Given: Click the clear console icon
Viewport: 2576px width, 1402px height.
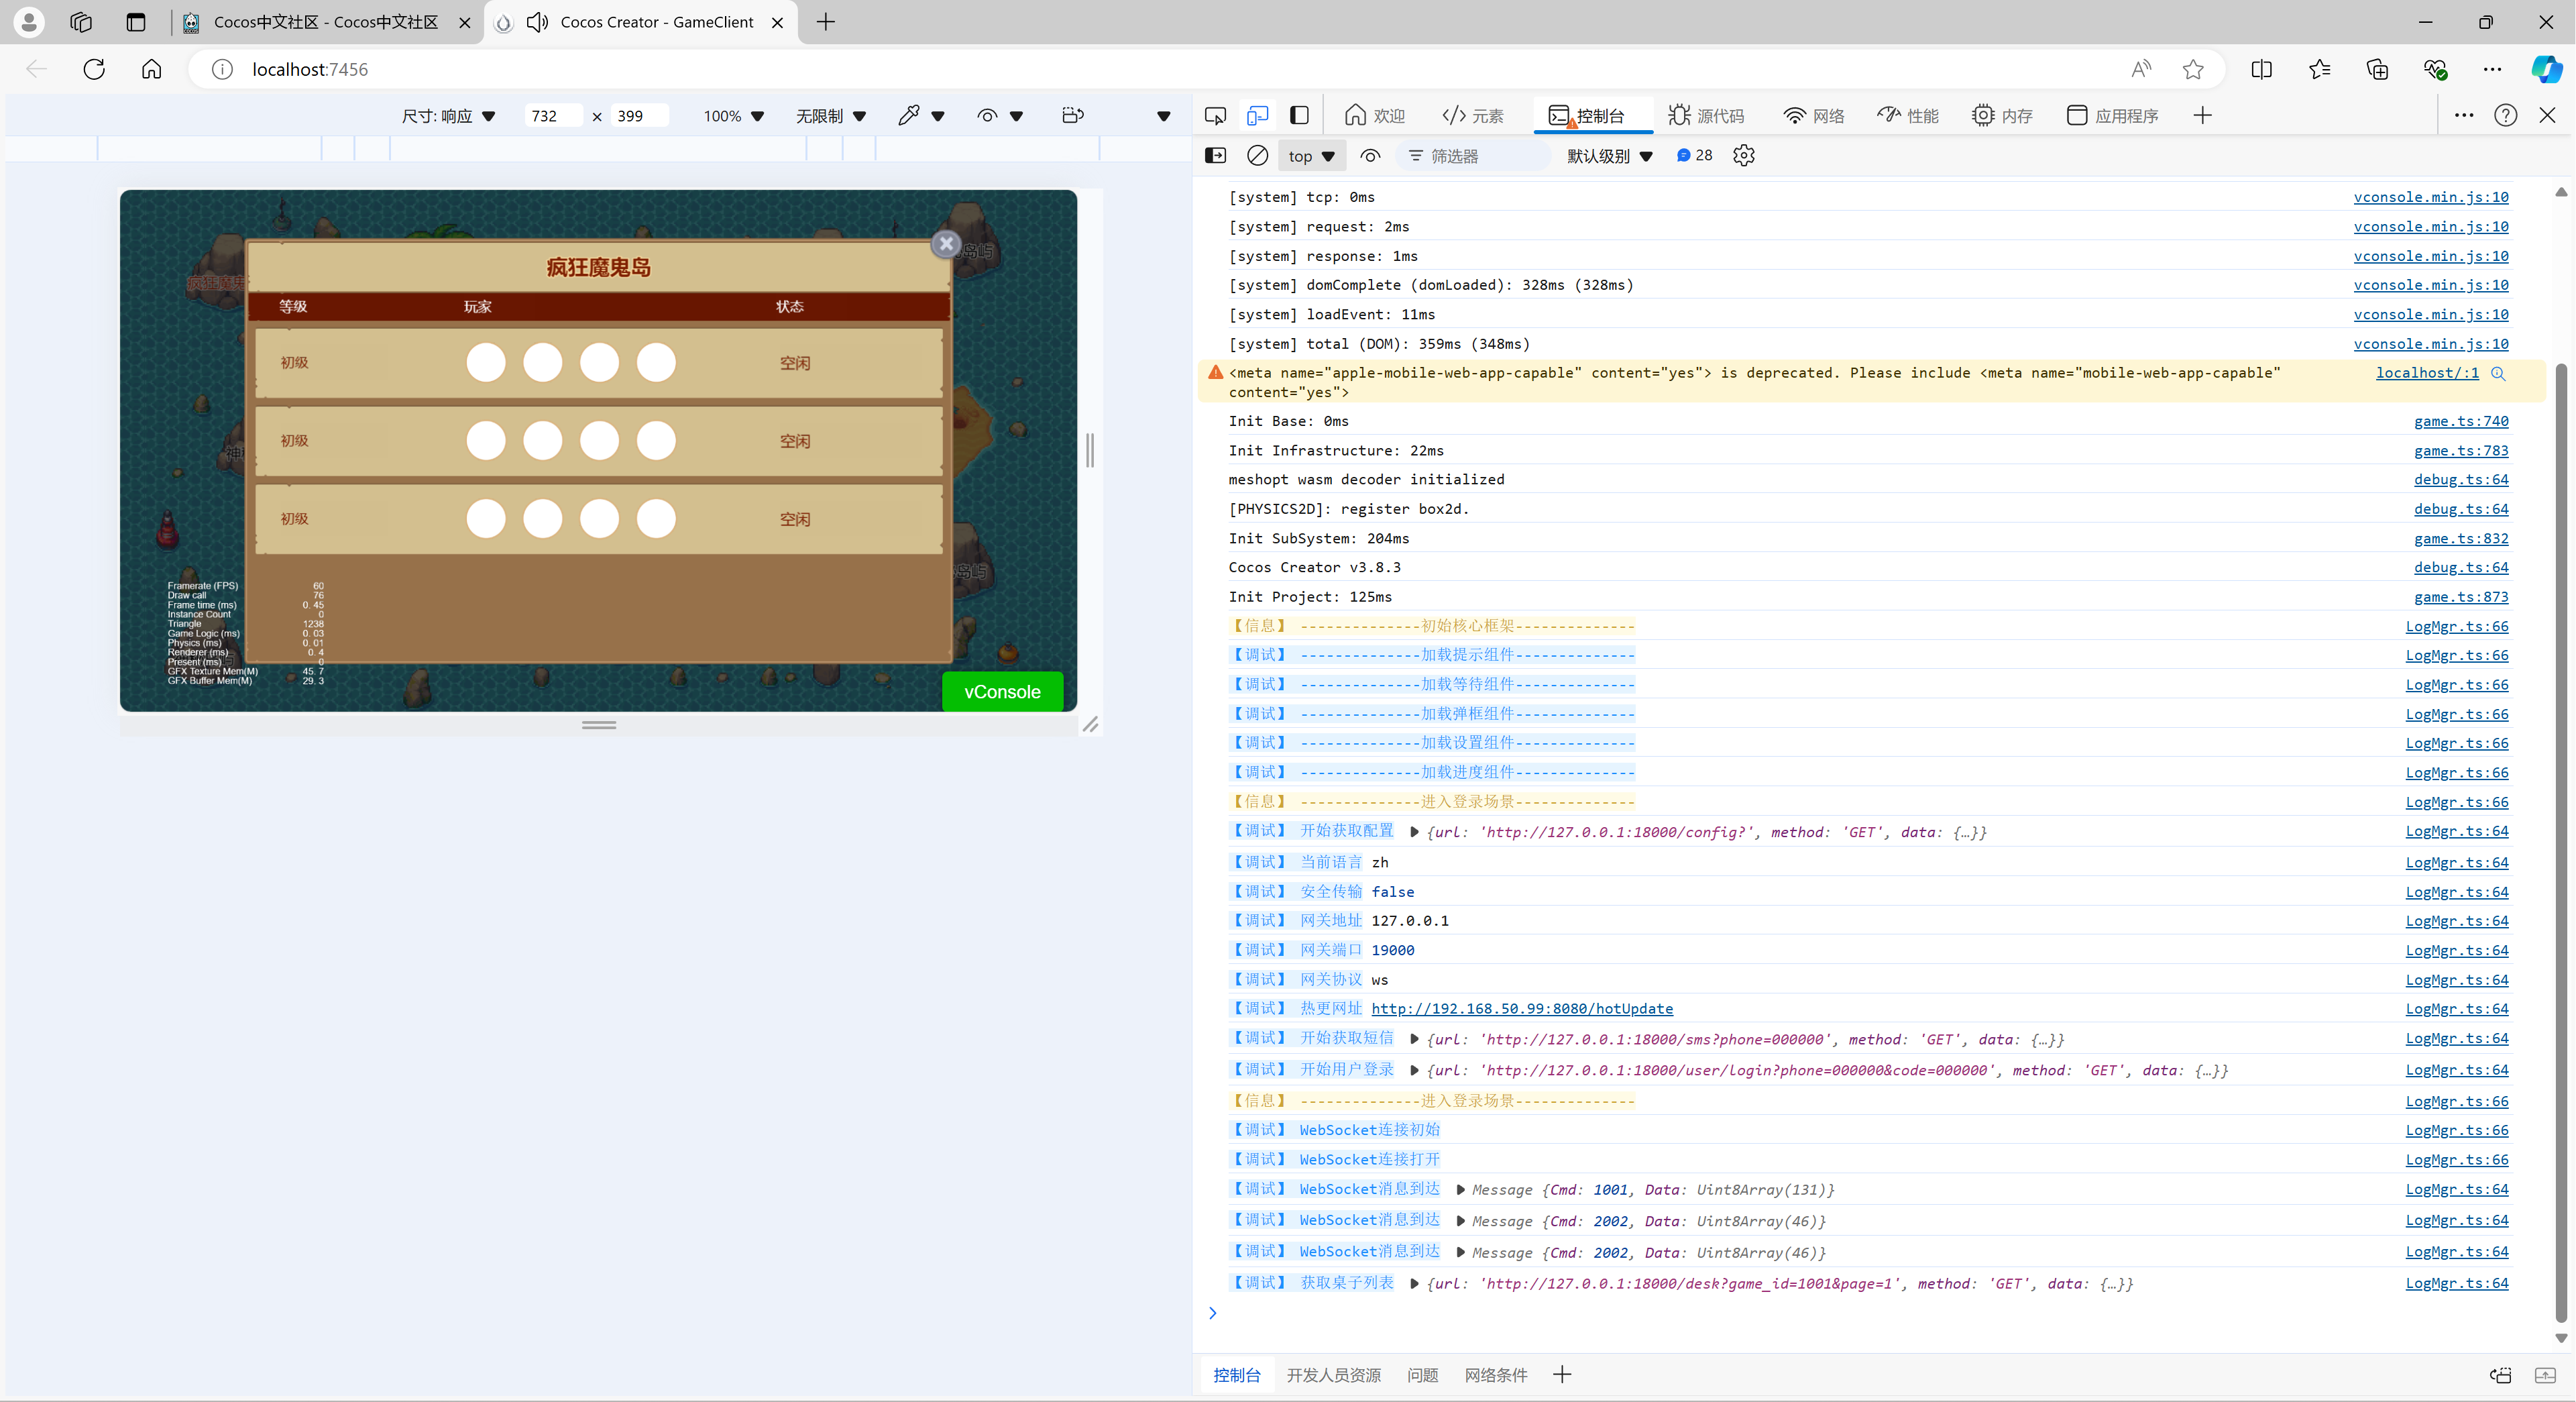Looking at the screenshot, I should [x=1257, y=155].
